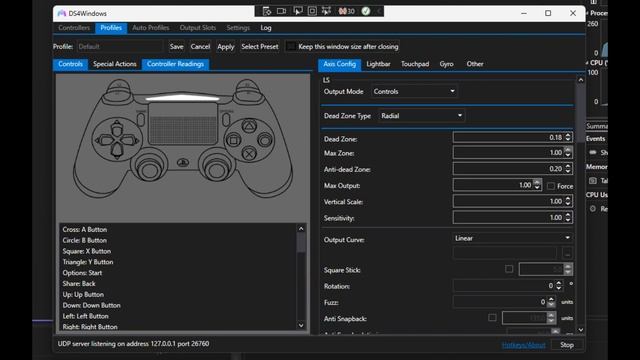Click the Stop button at bottom right
This screenshot has width=640, height=360.
(567, 345)
